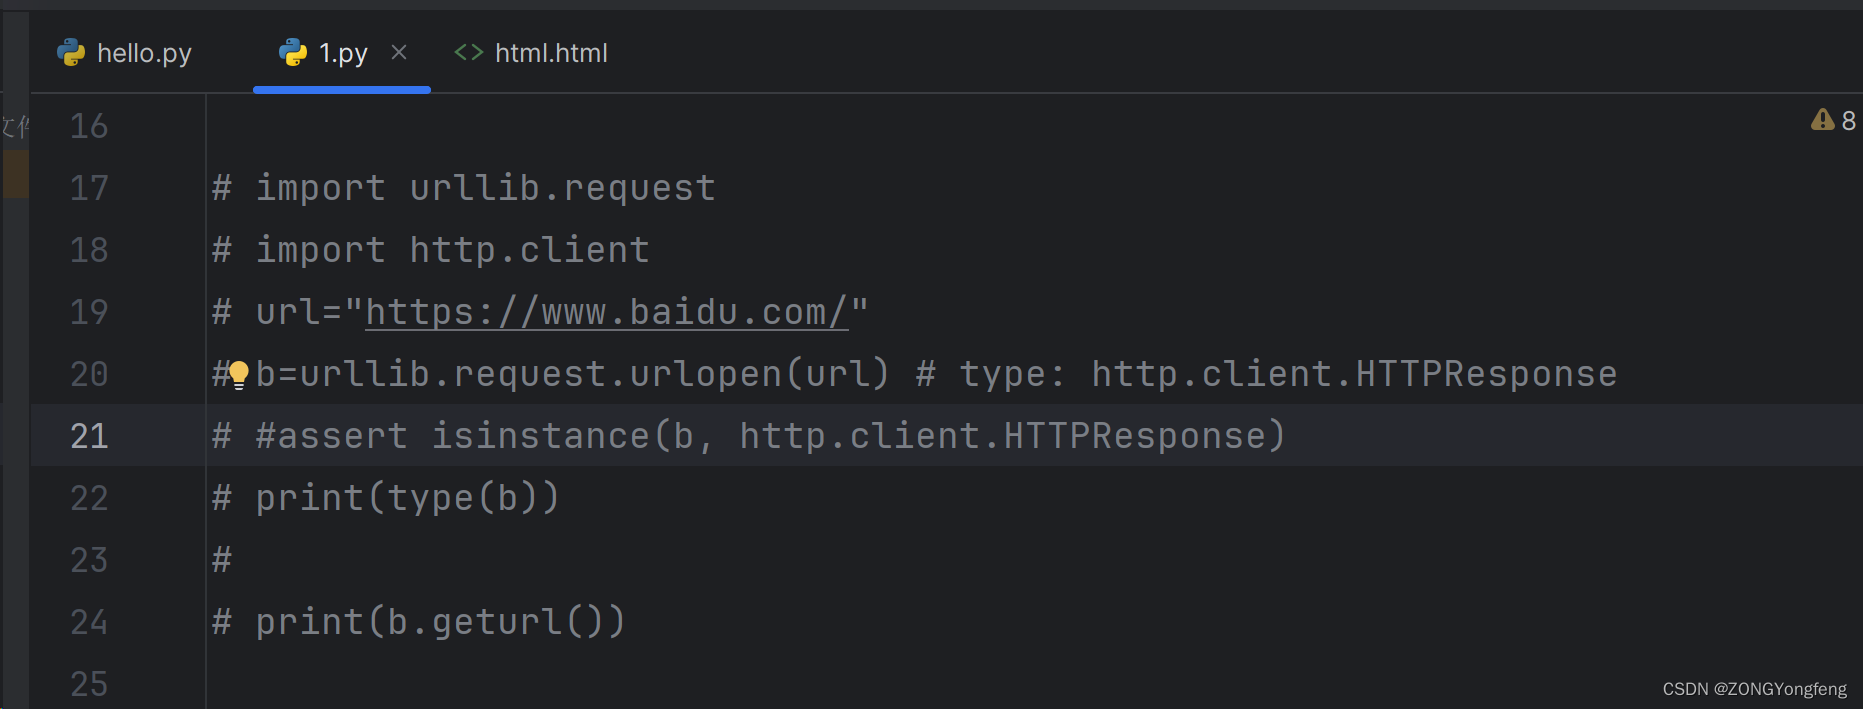Click the HTML file icon beside html.html
The width and height of the screenshot is (1863, 709).
pyautogui.click(x=468, y=53)
